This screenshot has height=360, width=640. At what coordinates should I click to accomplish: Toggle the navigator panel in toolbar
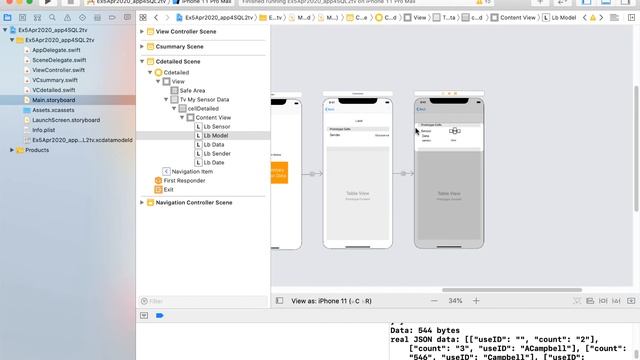click(587, 2)
